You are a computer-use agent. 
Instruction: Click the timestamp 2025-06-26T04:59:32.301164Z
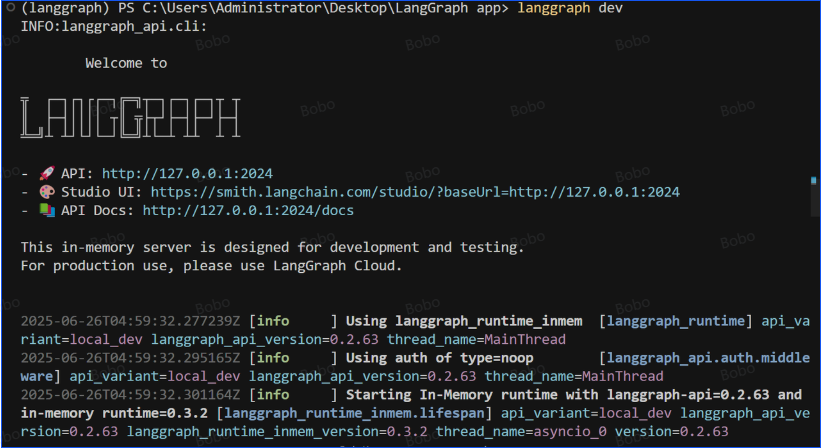click(x=130, y=395)
